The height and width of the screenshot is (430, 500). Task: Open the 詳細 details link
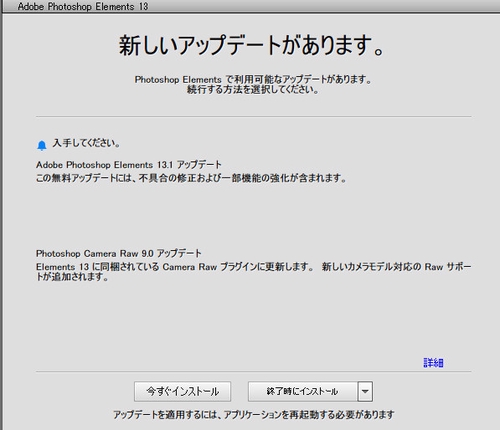click(x=433, y=363)
